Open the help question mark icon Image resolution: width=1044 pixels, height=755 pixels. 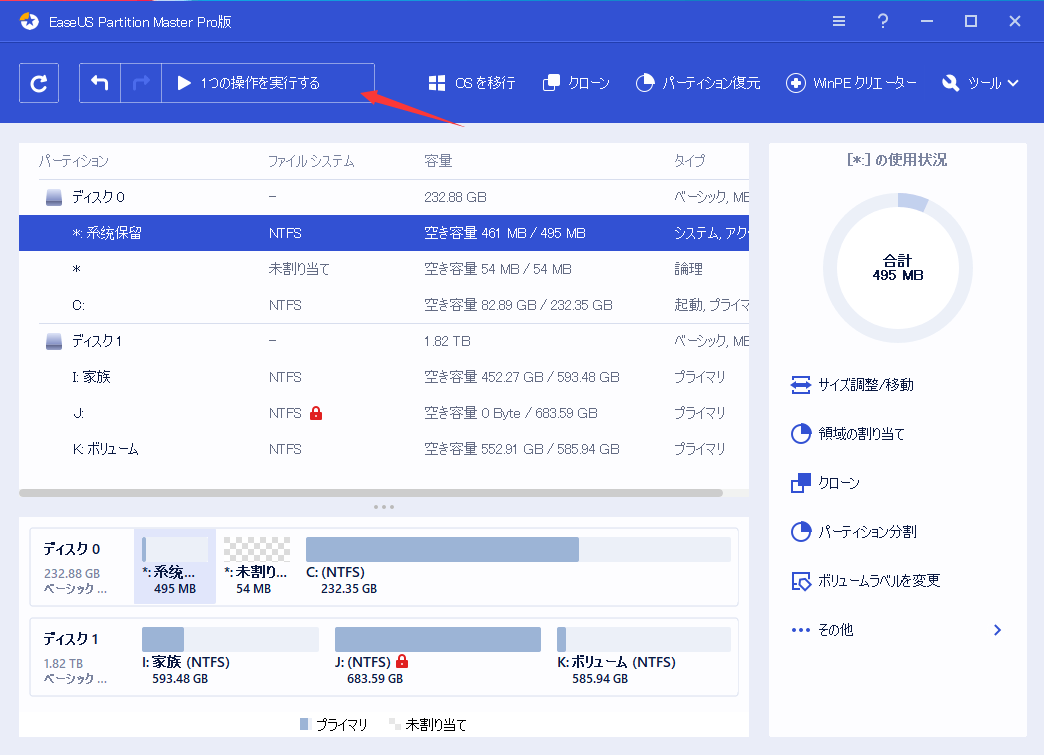tap(883, 21)
